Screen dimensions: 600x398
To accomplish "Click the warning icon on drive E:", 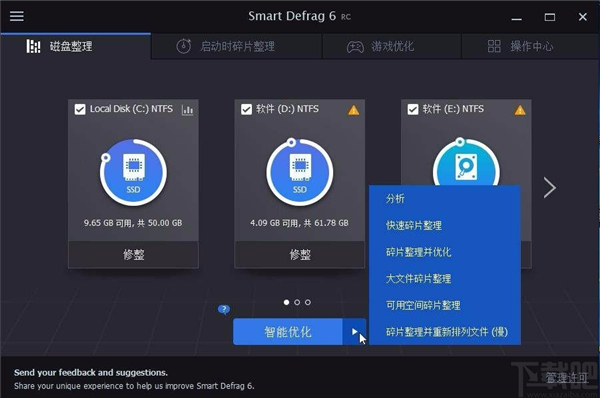I will pyautogui.click(x=520, y=110).
